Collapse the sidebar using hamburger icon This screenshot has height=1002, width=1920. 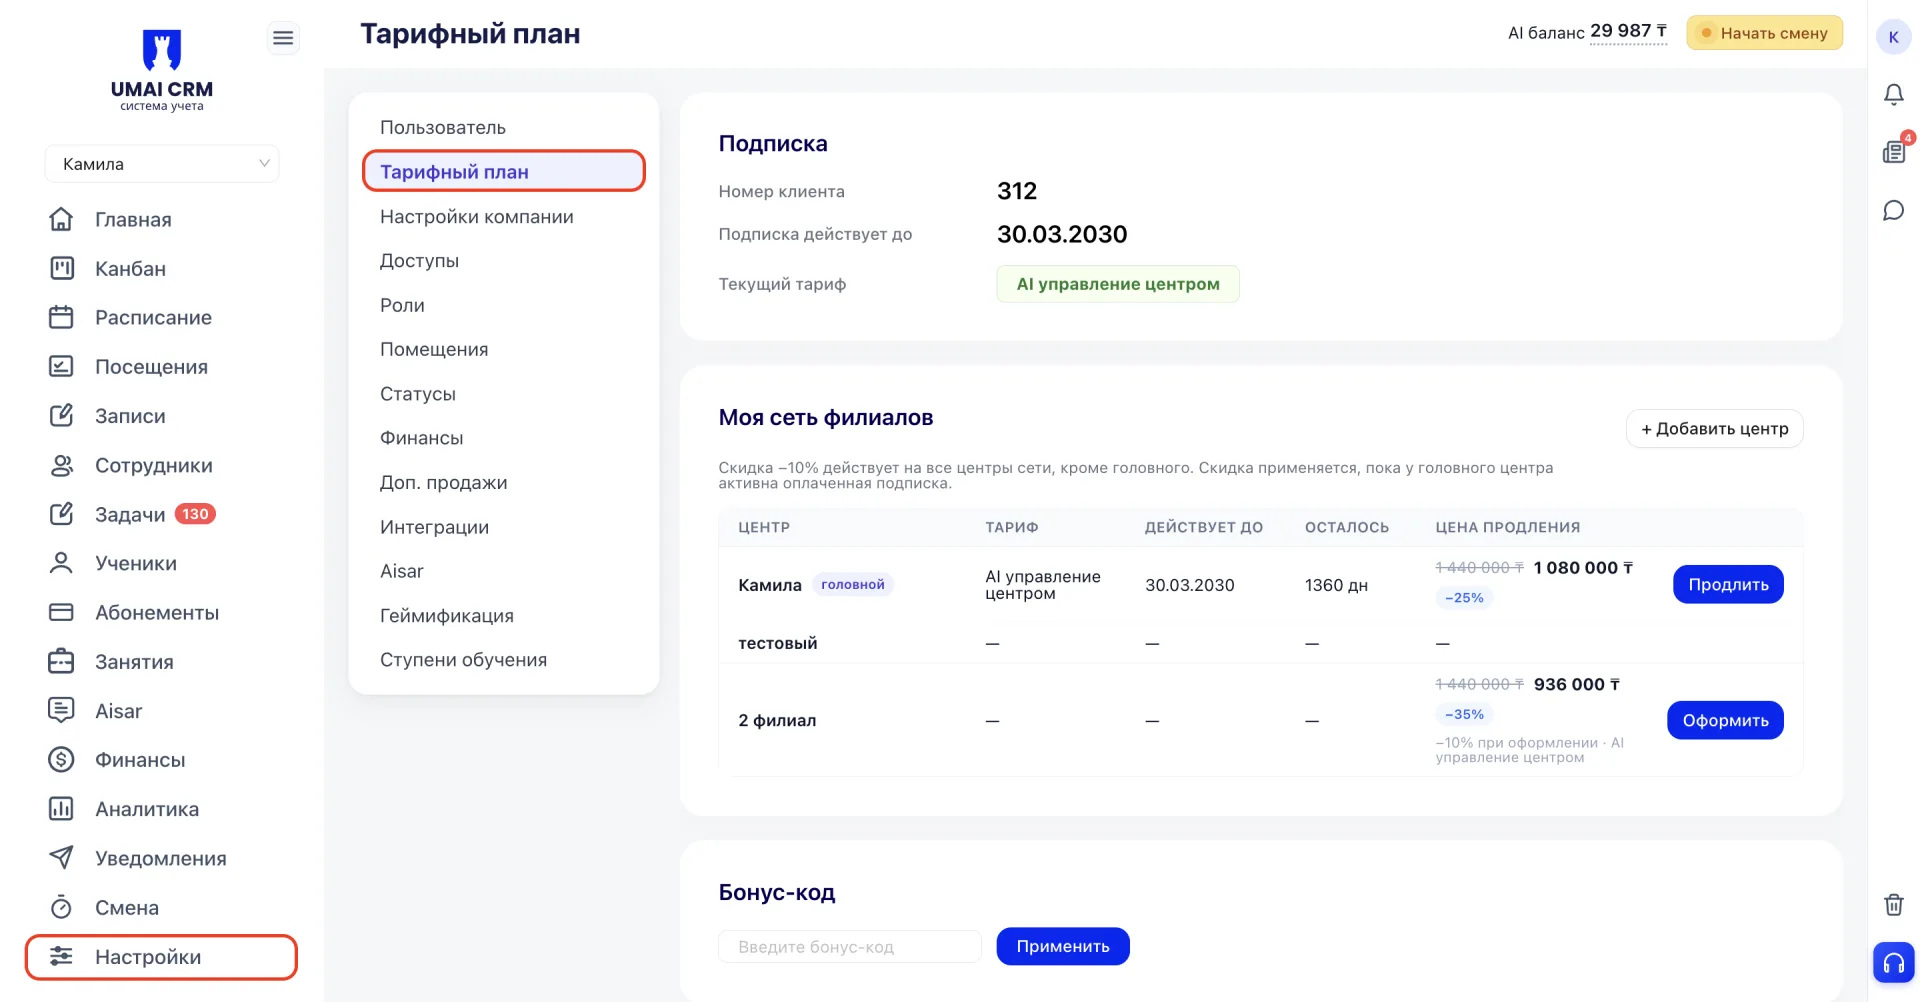[283, 38]
